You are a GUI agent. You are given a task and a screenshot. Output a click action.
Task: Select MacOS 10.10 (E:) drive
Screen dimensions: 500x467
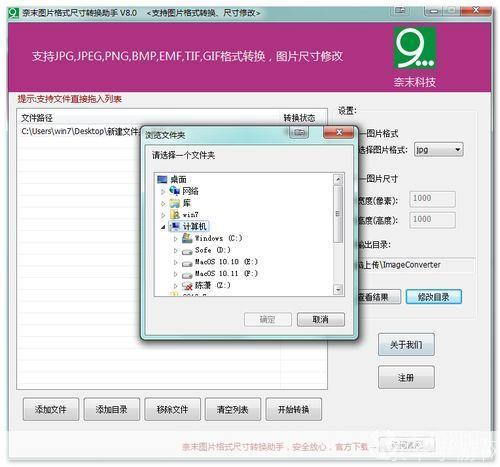pyautogui.click(x=226, y=262)
